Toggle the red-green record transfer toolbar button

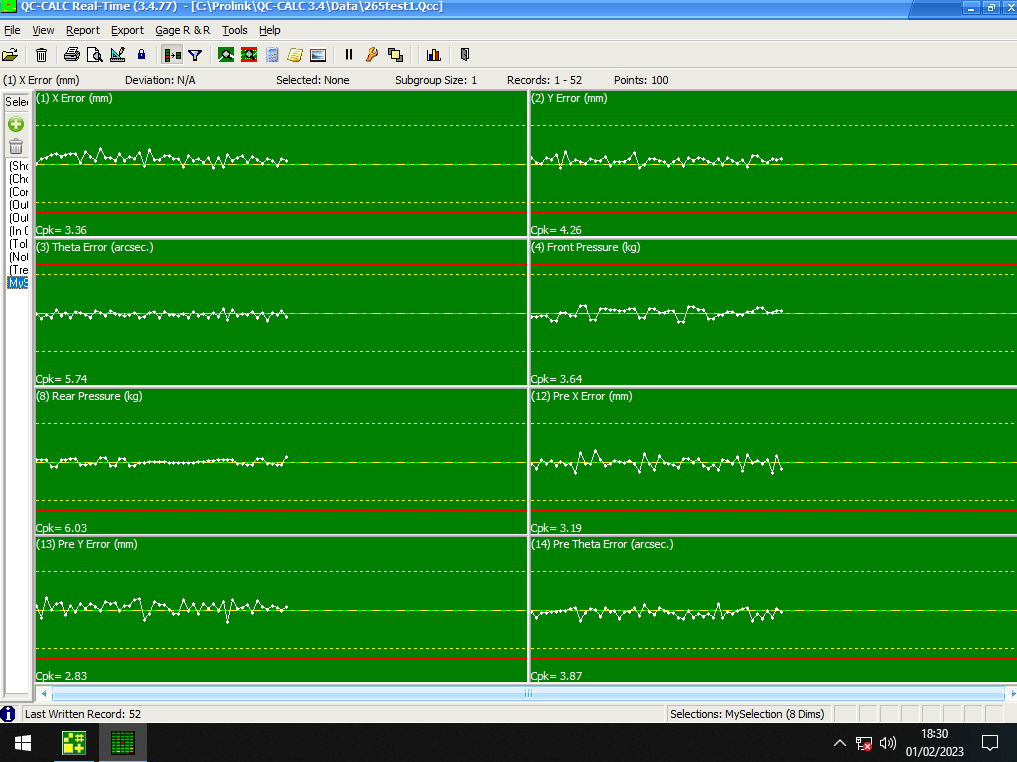[172, 55]
